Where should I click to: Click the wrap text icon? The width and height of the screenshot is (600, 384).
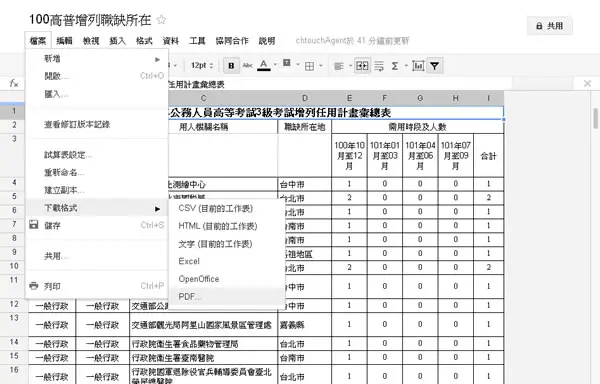(379, 66)
